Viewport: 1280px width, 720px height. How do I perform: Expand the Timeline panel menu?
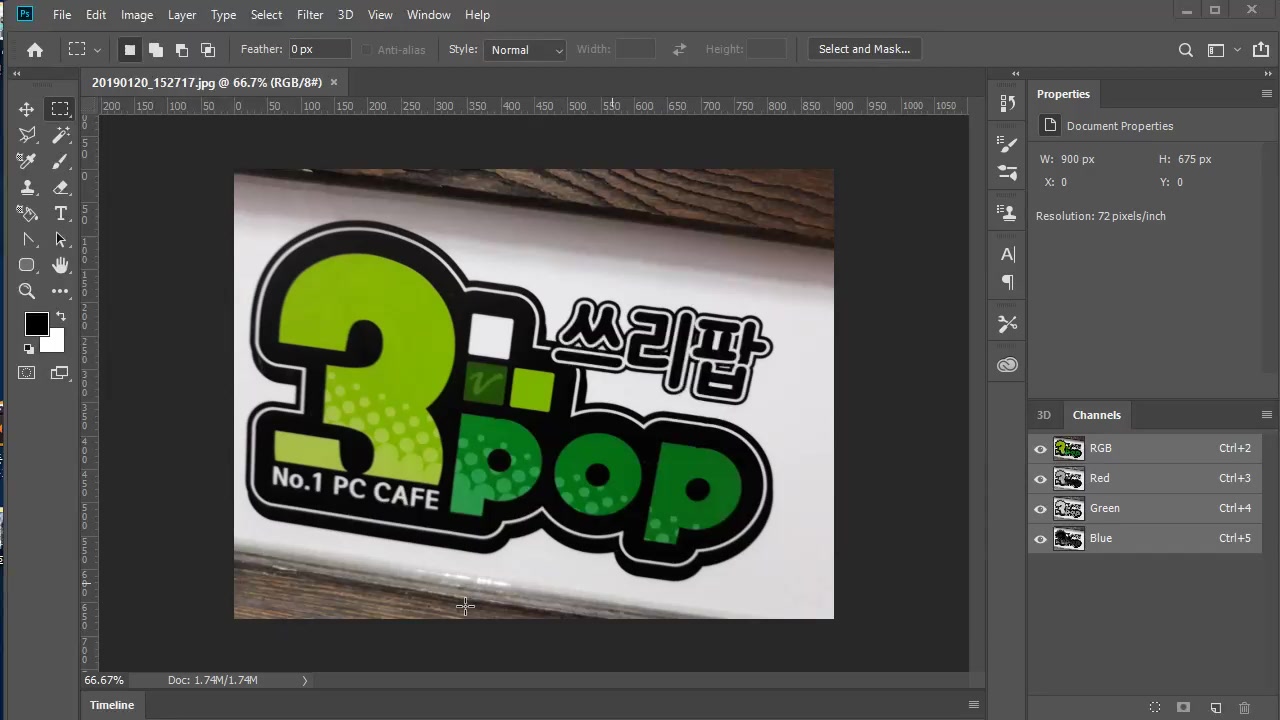coord(973,705)
